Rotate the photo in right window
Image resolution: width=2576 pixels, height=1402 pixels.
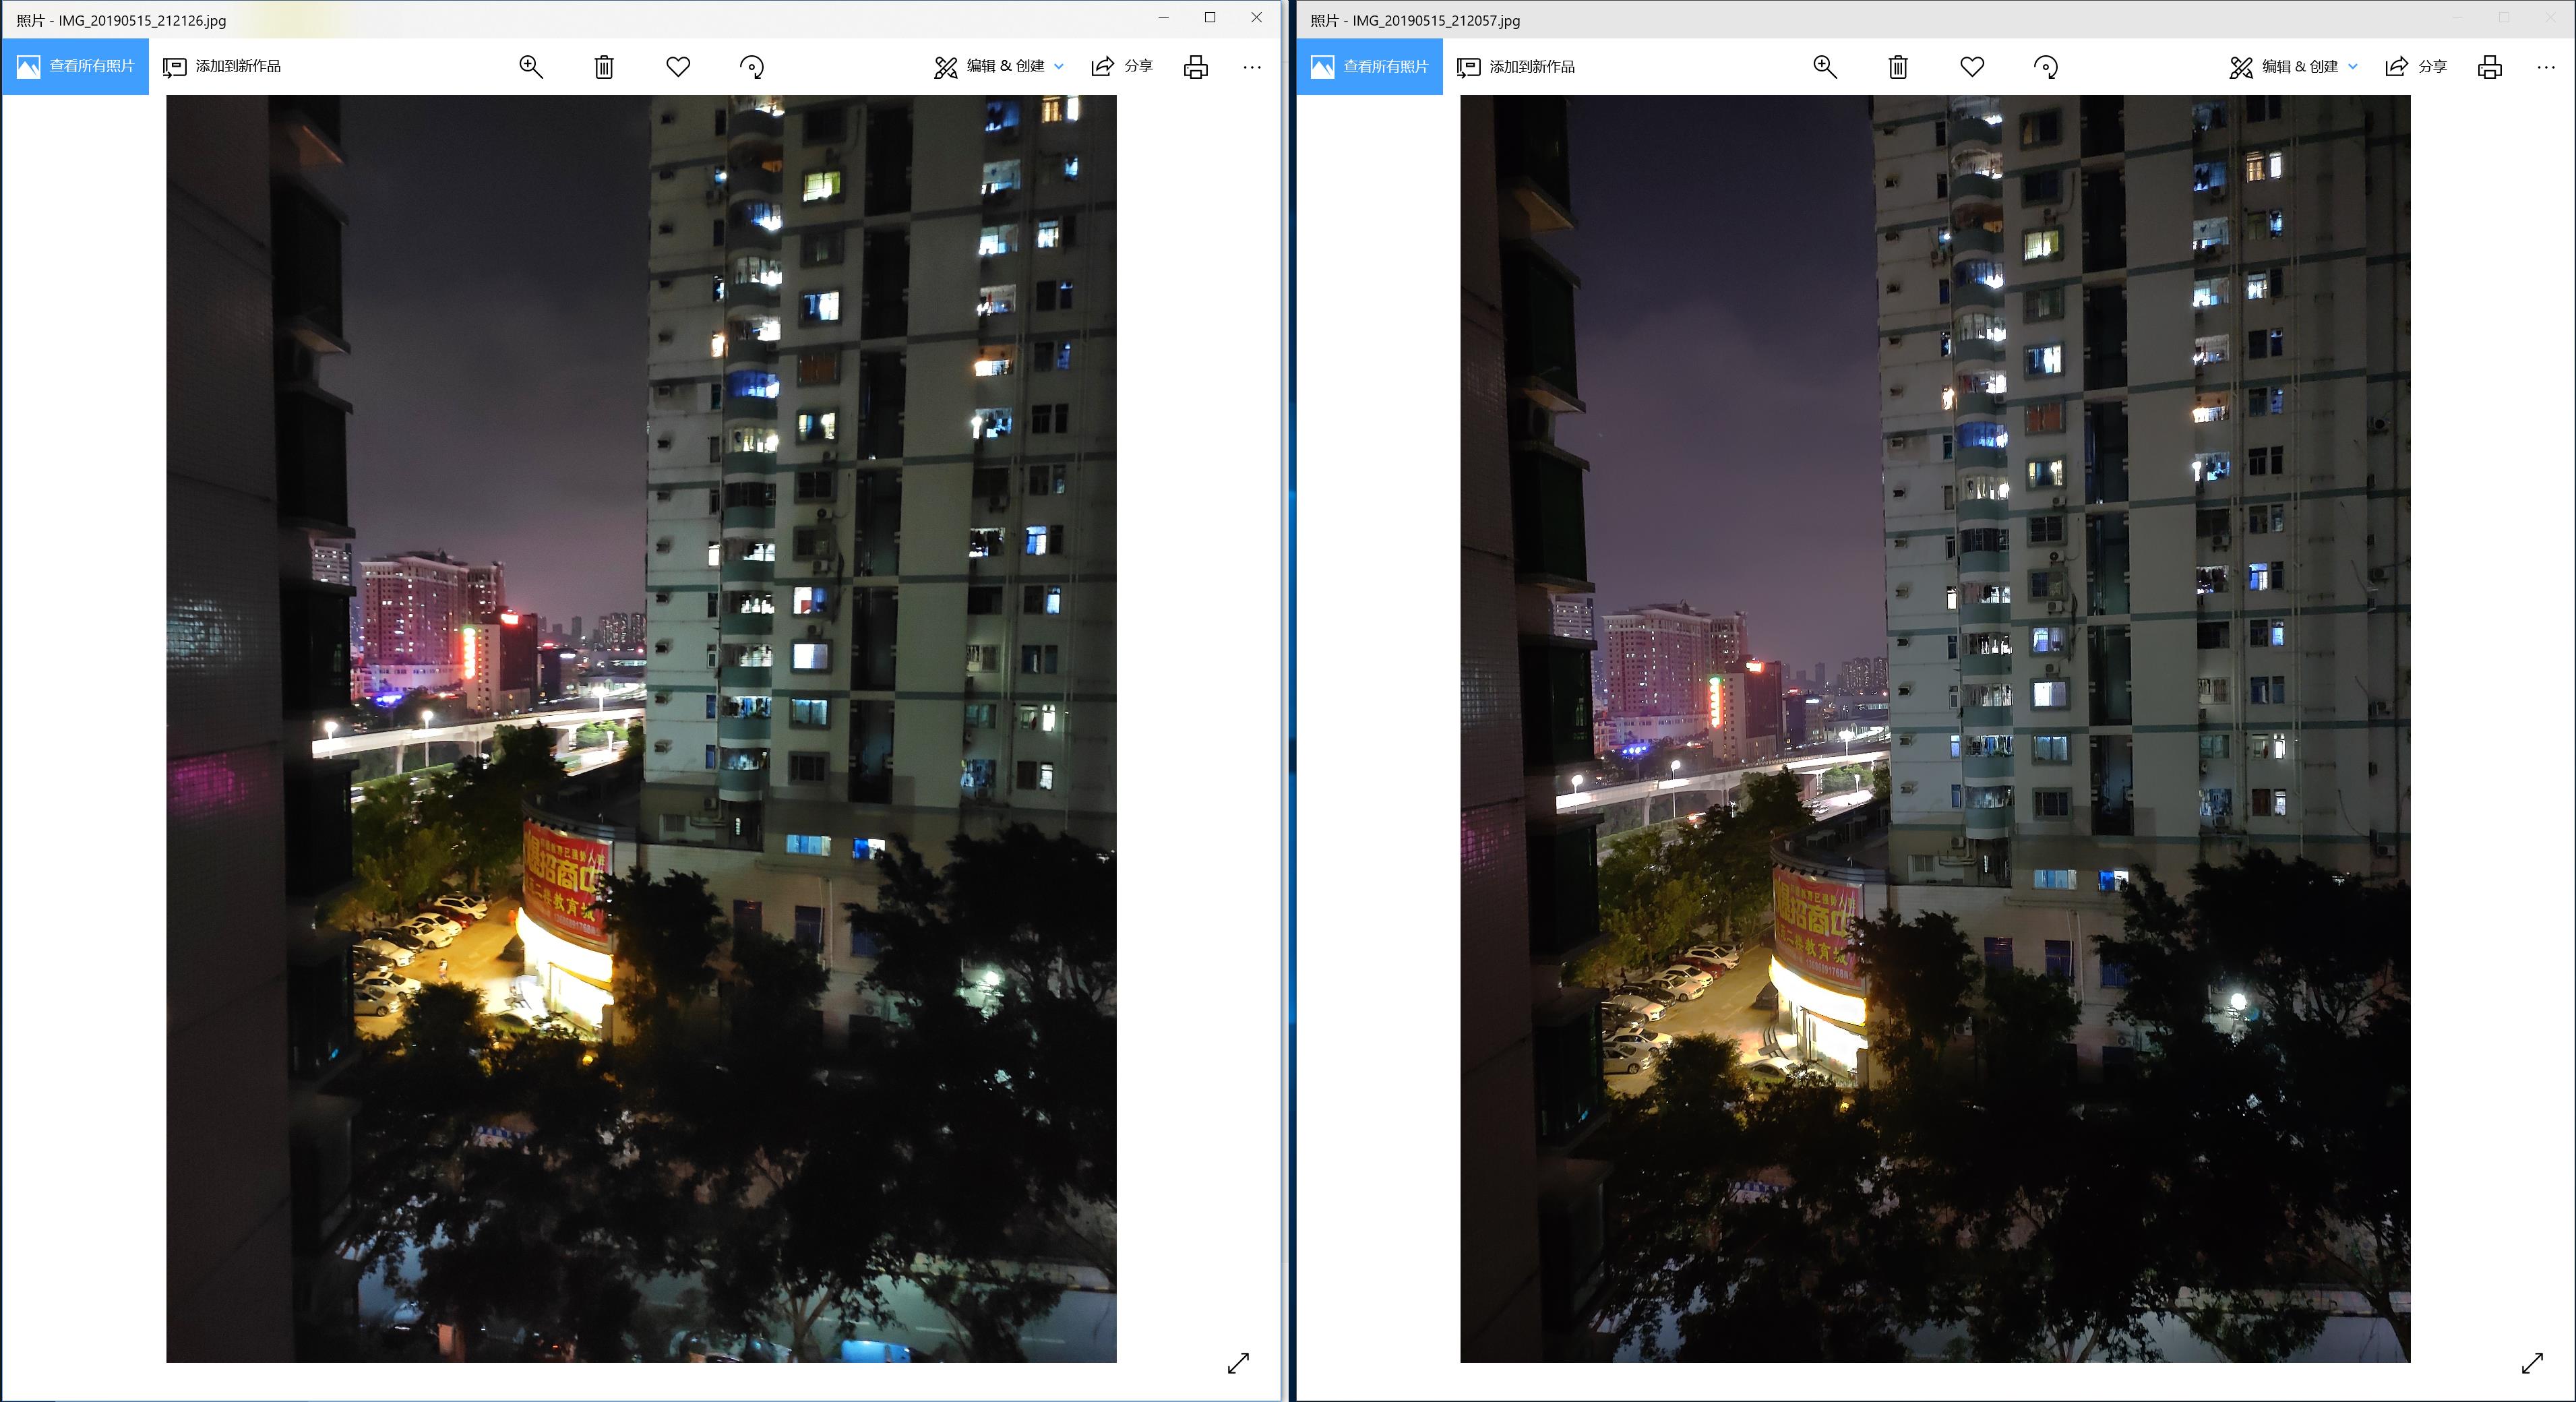point(2046,67)
